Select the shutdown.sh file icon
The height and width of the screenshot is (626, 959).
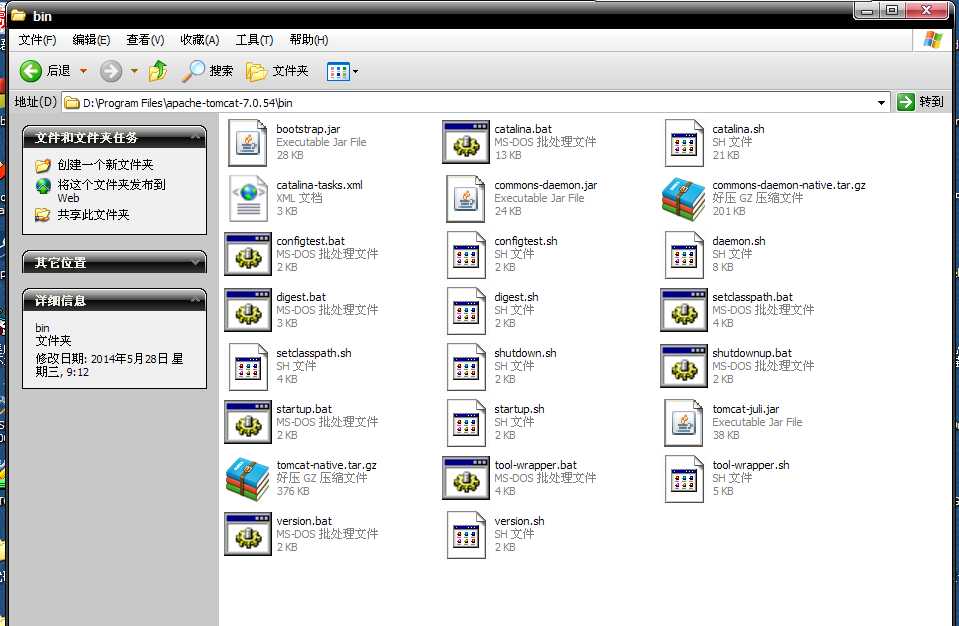(x=466, y=367)
